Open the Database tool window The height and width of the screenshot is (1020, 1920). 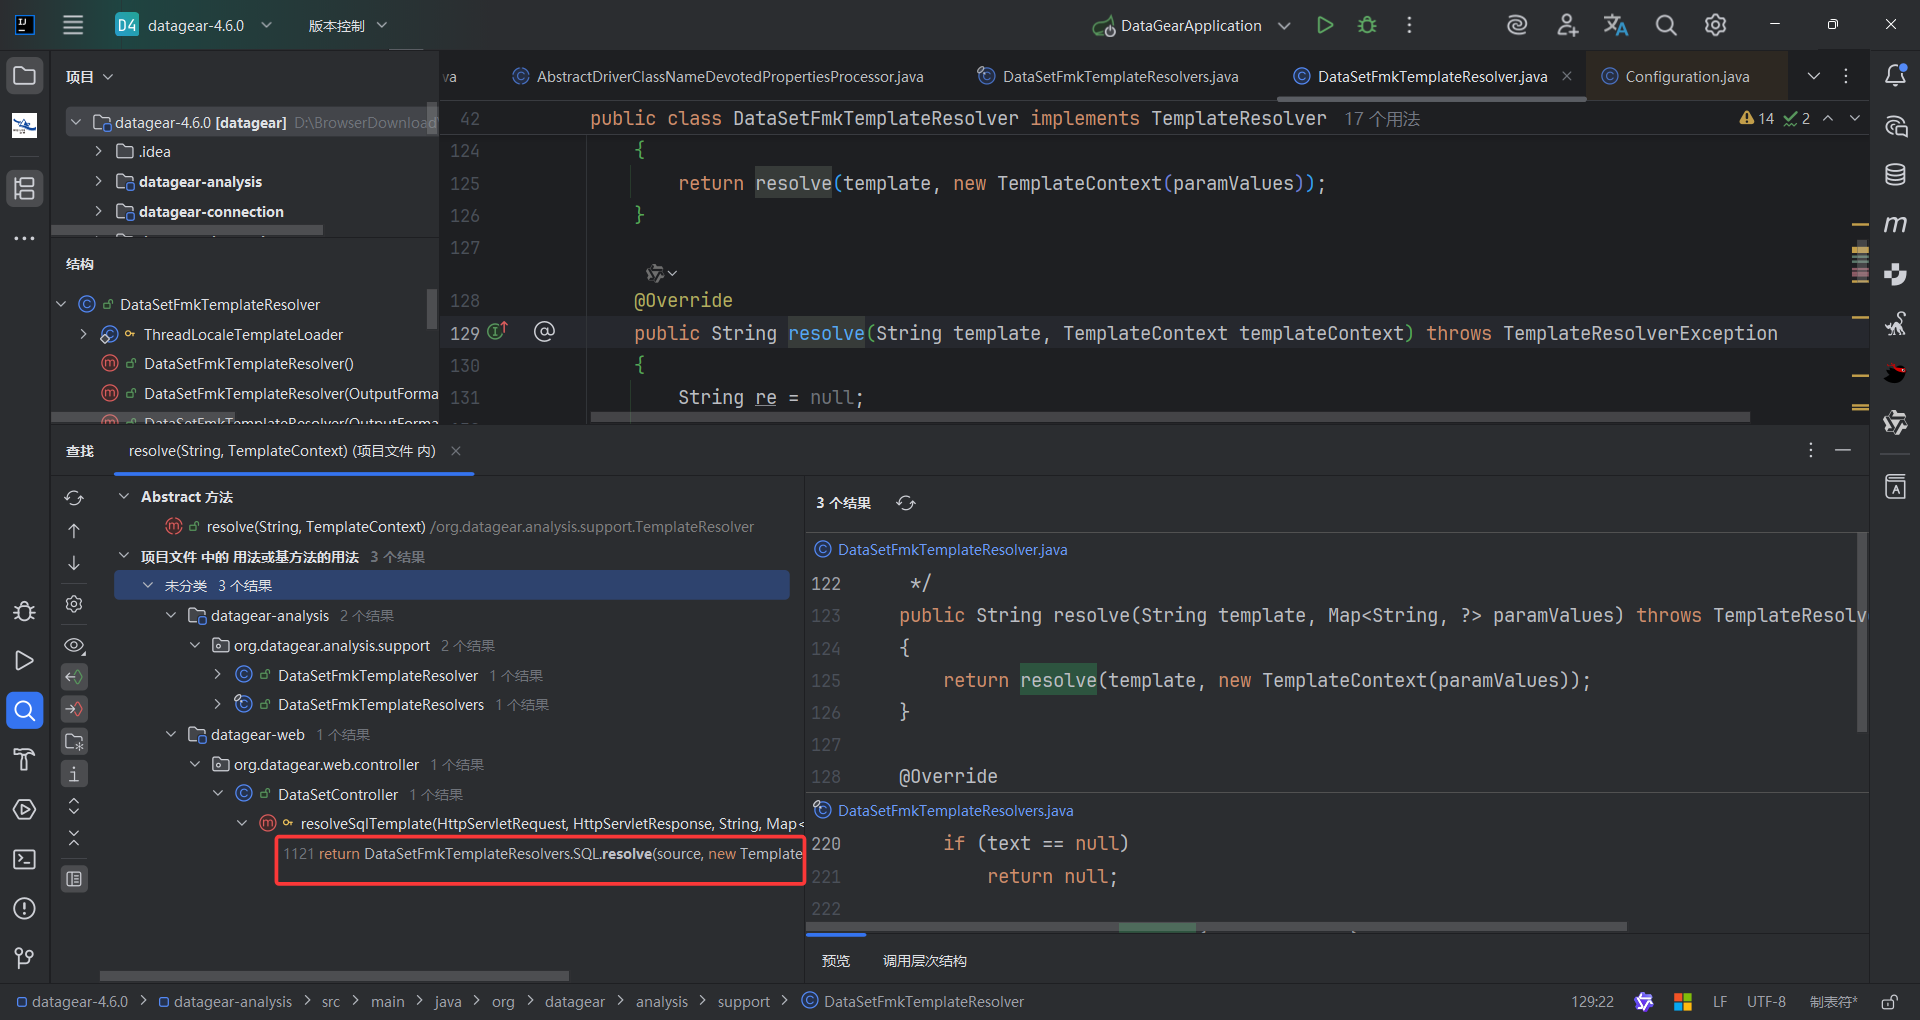click(1895, 174)
